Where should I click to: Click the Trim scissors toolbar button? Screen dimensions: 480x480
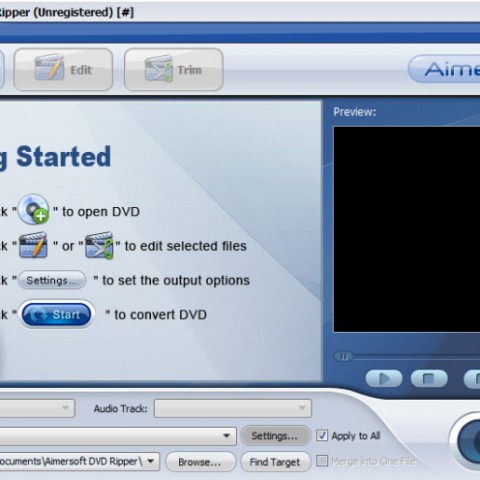click(x=174, y=69)
